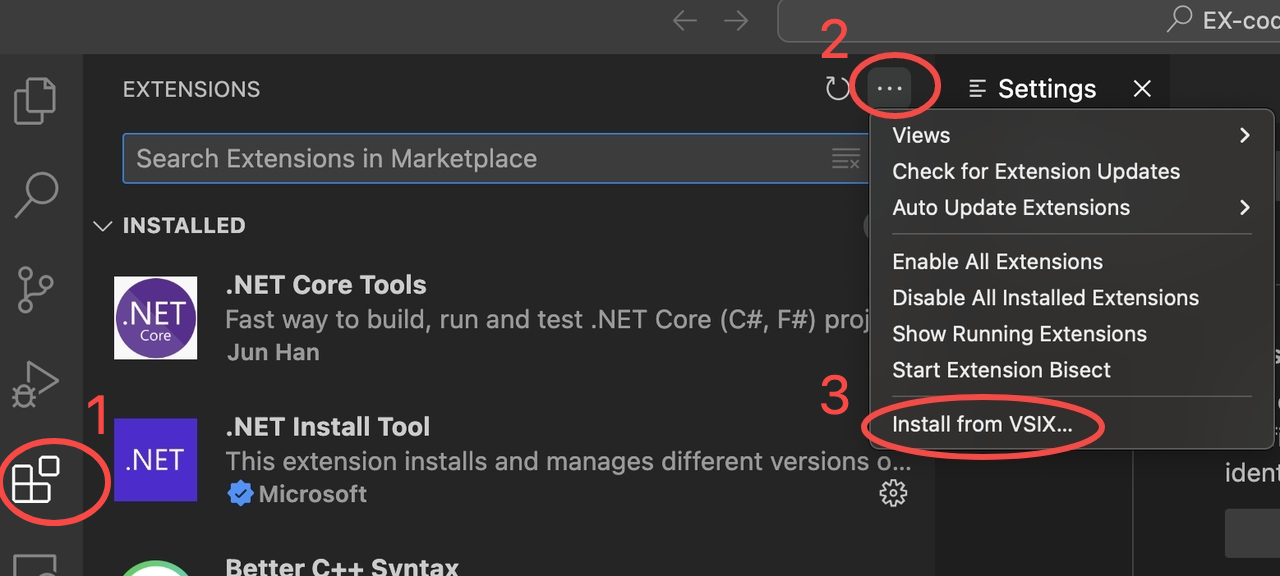Viewport: 1280px width, 576px height.
Task: Open the Extensions view in the activity bar
Action: (x=35, y=479)
